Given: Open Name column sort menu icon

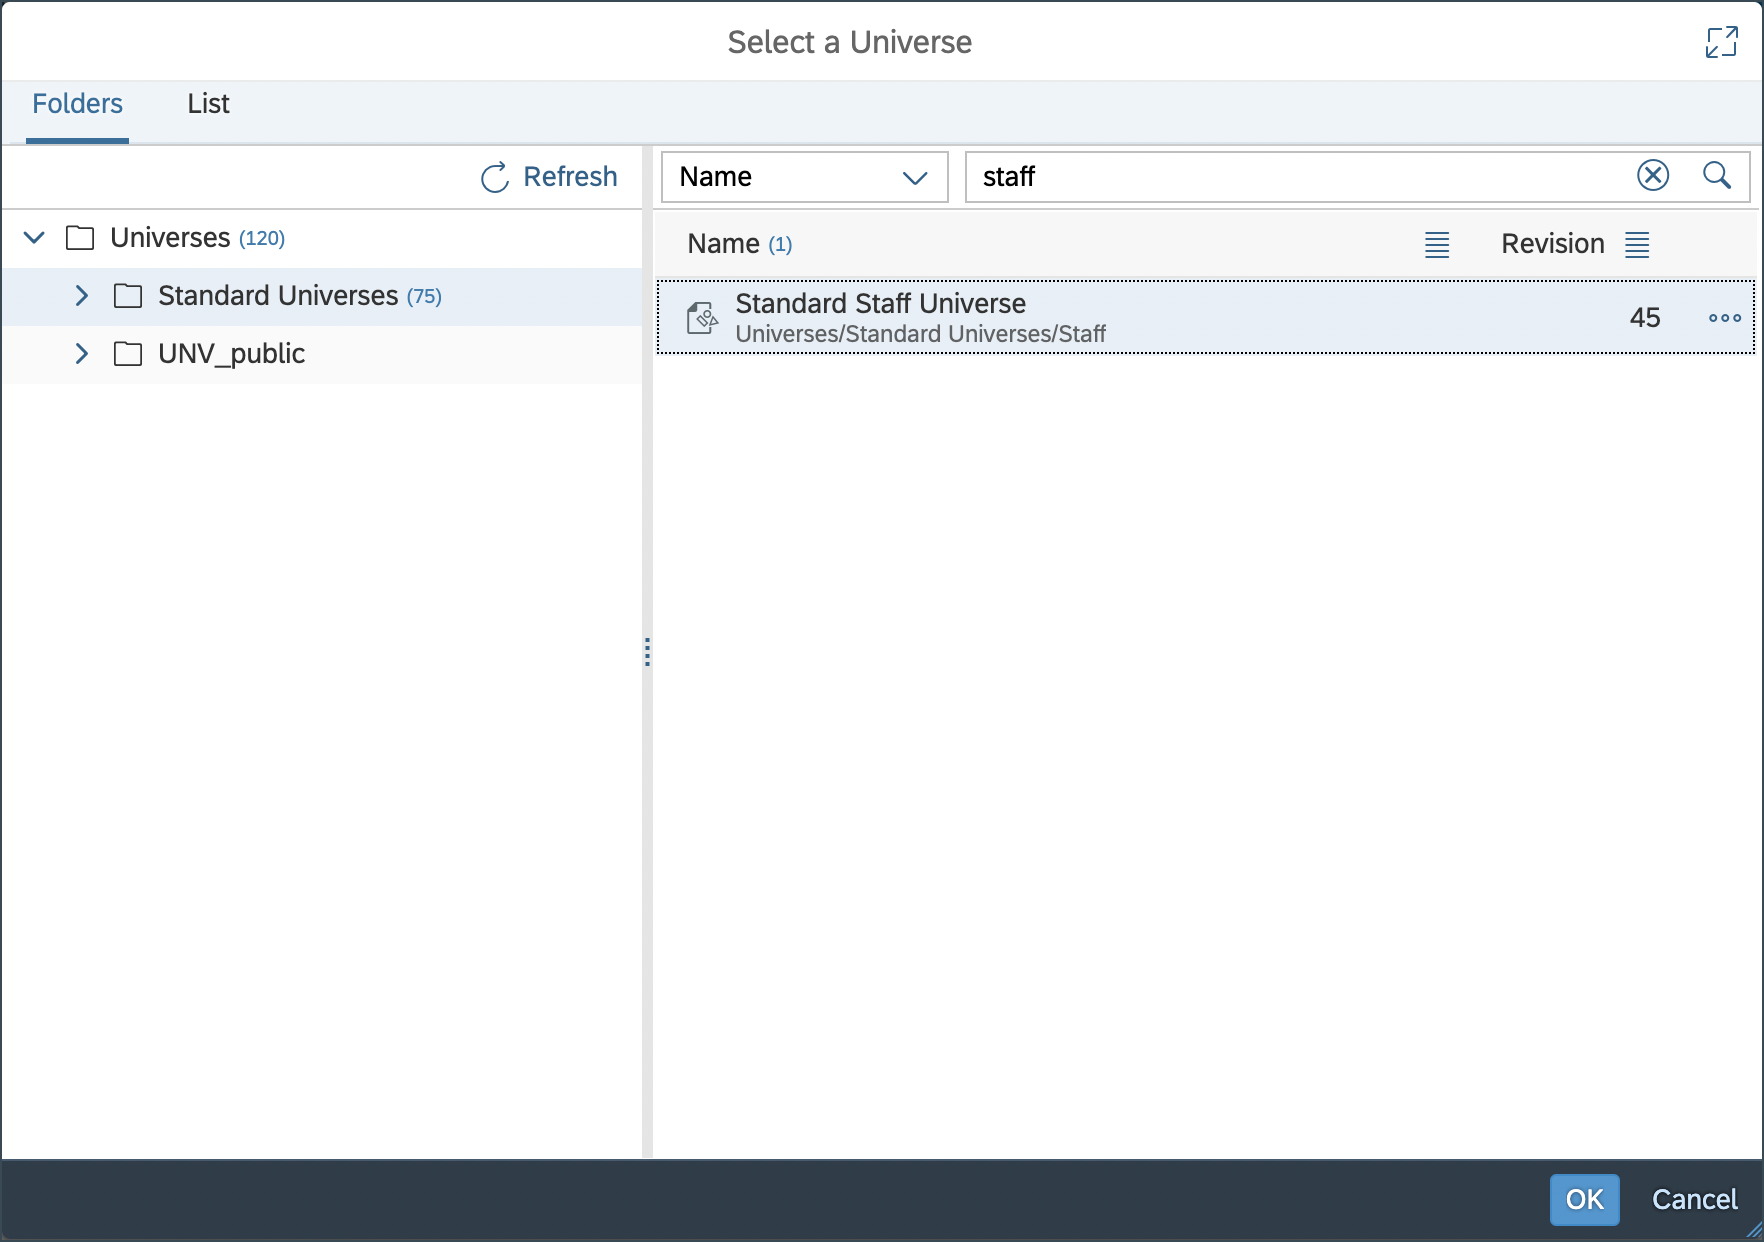Looking at the screenshot, I should tap(1437, 244).
